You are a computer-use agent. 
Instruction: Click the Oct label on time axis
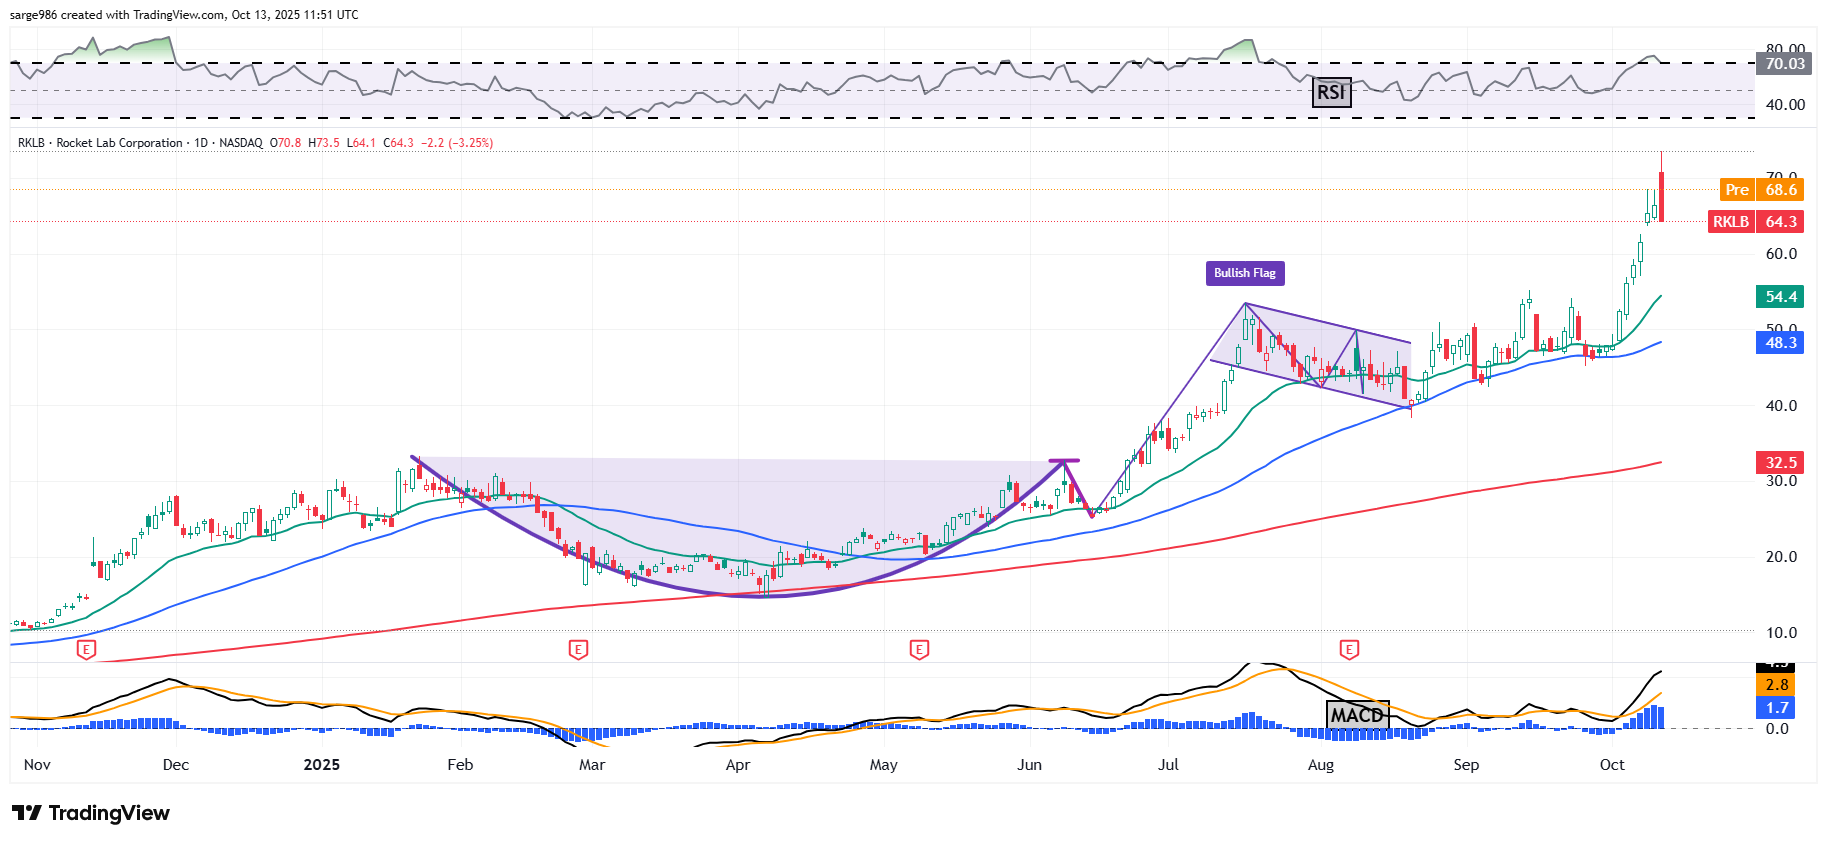point(1611,765)
